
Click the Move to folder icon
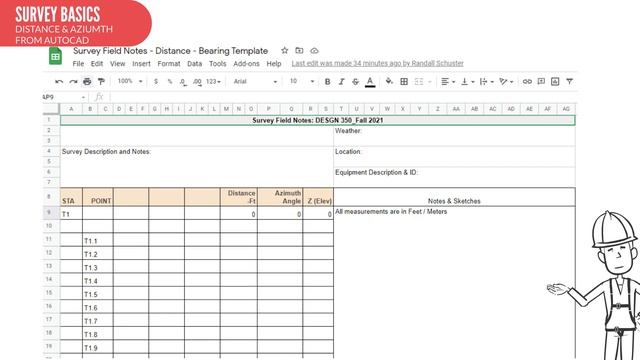[x=299, y=51]
